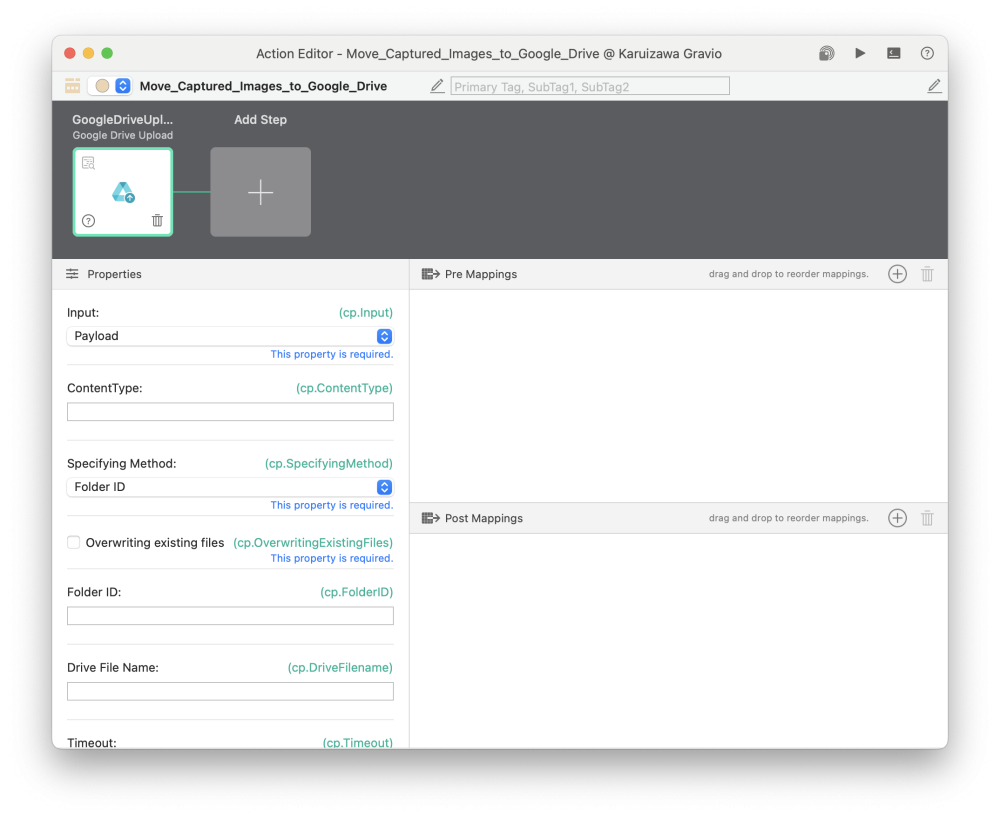Open the Properties panel settings icon
The width and height of the screenshot is (1000, 818).
tap(72, 273)
